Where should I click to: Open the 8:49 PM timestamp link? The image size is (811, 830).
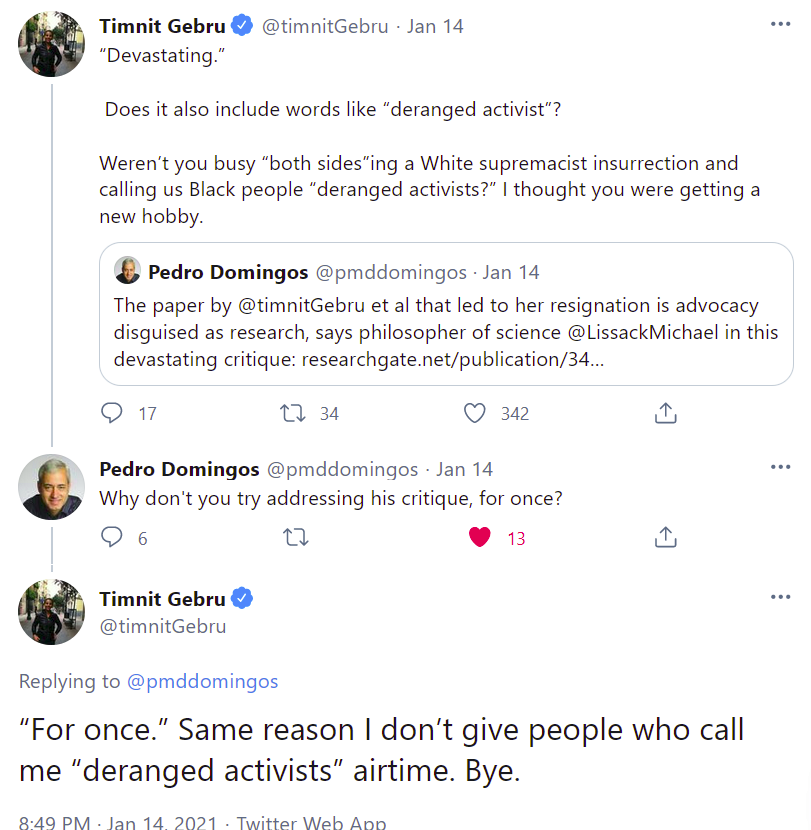pos(56,822)
